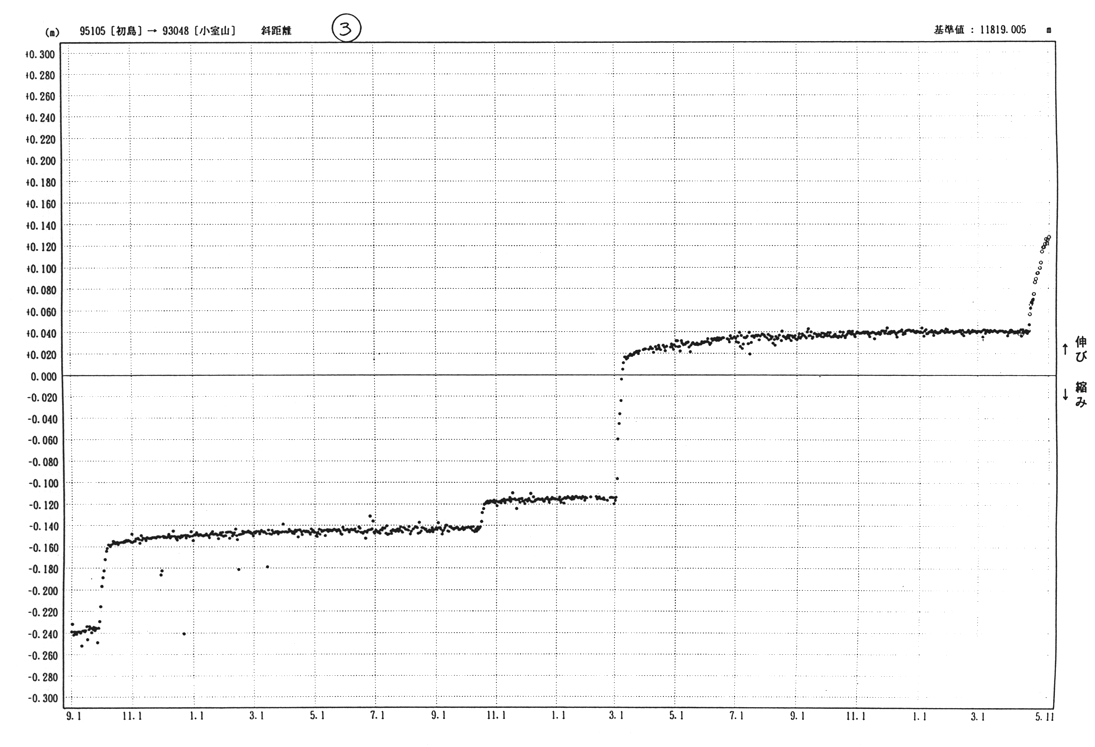Click the 5.11 x-axis end label

1042,717
